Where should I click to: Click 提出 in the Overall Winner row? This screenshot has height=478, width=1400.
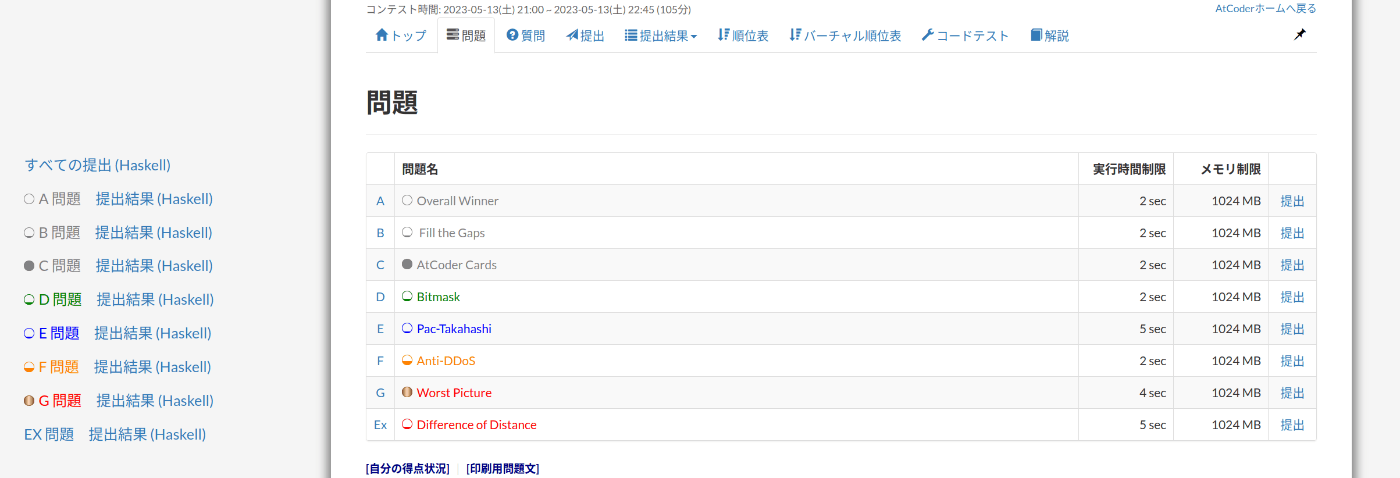1293,201
